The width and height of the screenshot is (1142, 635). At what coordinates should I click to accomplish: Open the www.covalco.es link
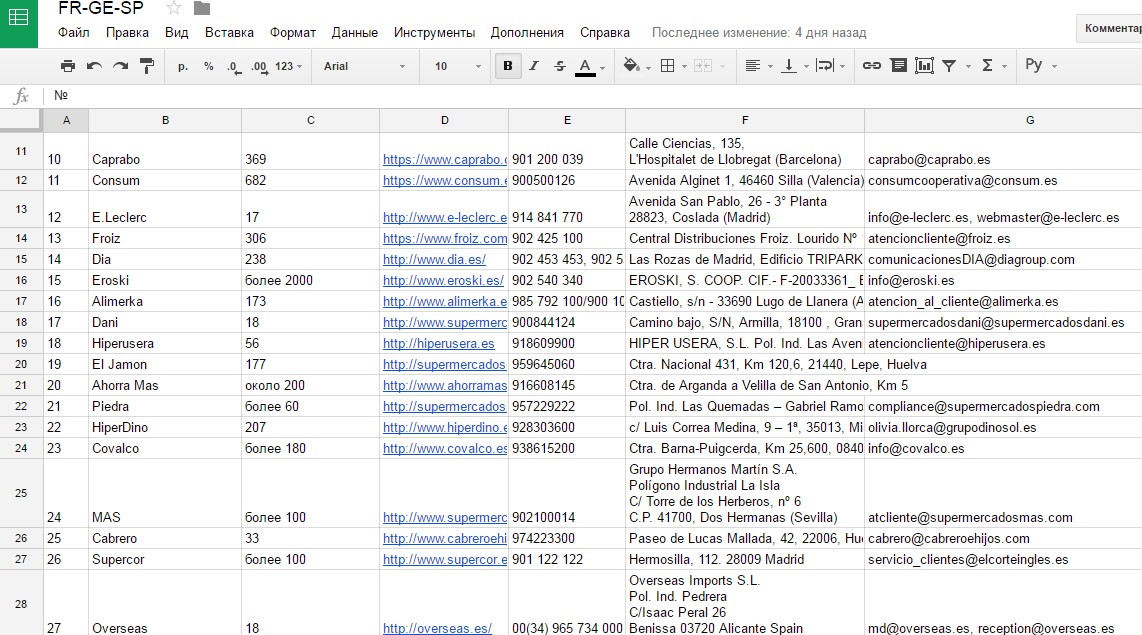pyautogui.click(x=444, y=449)
